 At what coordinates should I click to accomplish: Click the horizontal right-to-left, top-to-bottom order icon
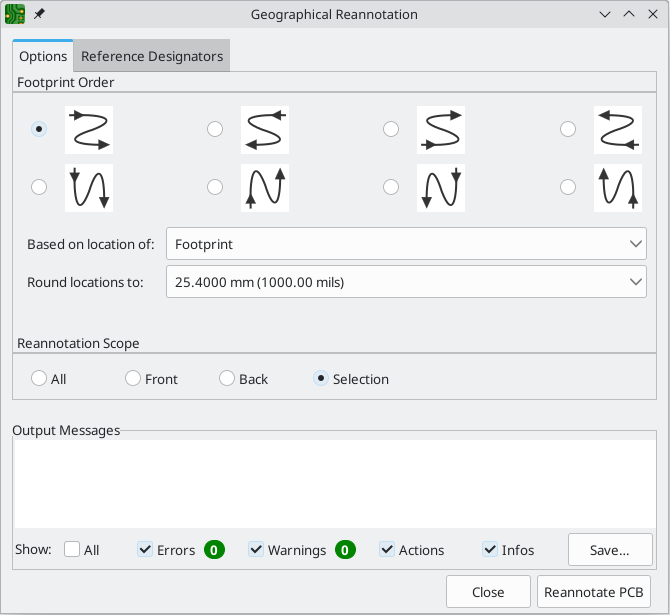pyautogui.click(x=265, y=129)
